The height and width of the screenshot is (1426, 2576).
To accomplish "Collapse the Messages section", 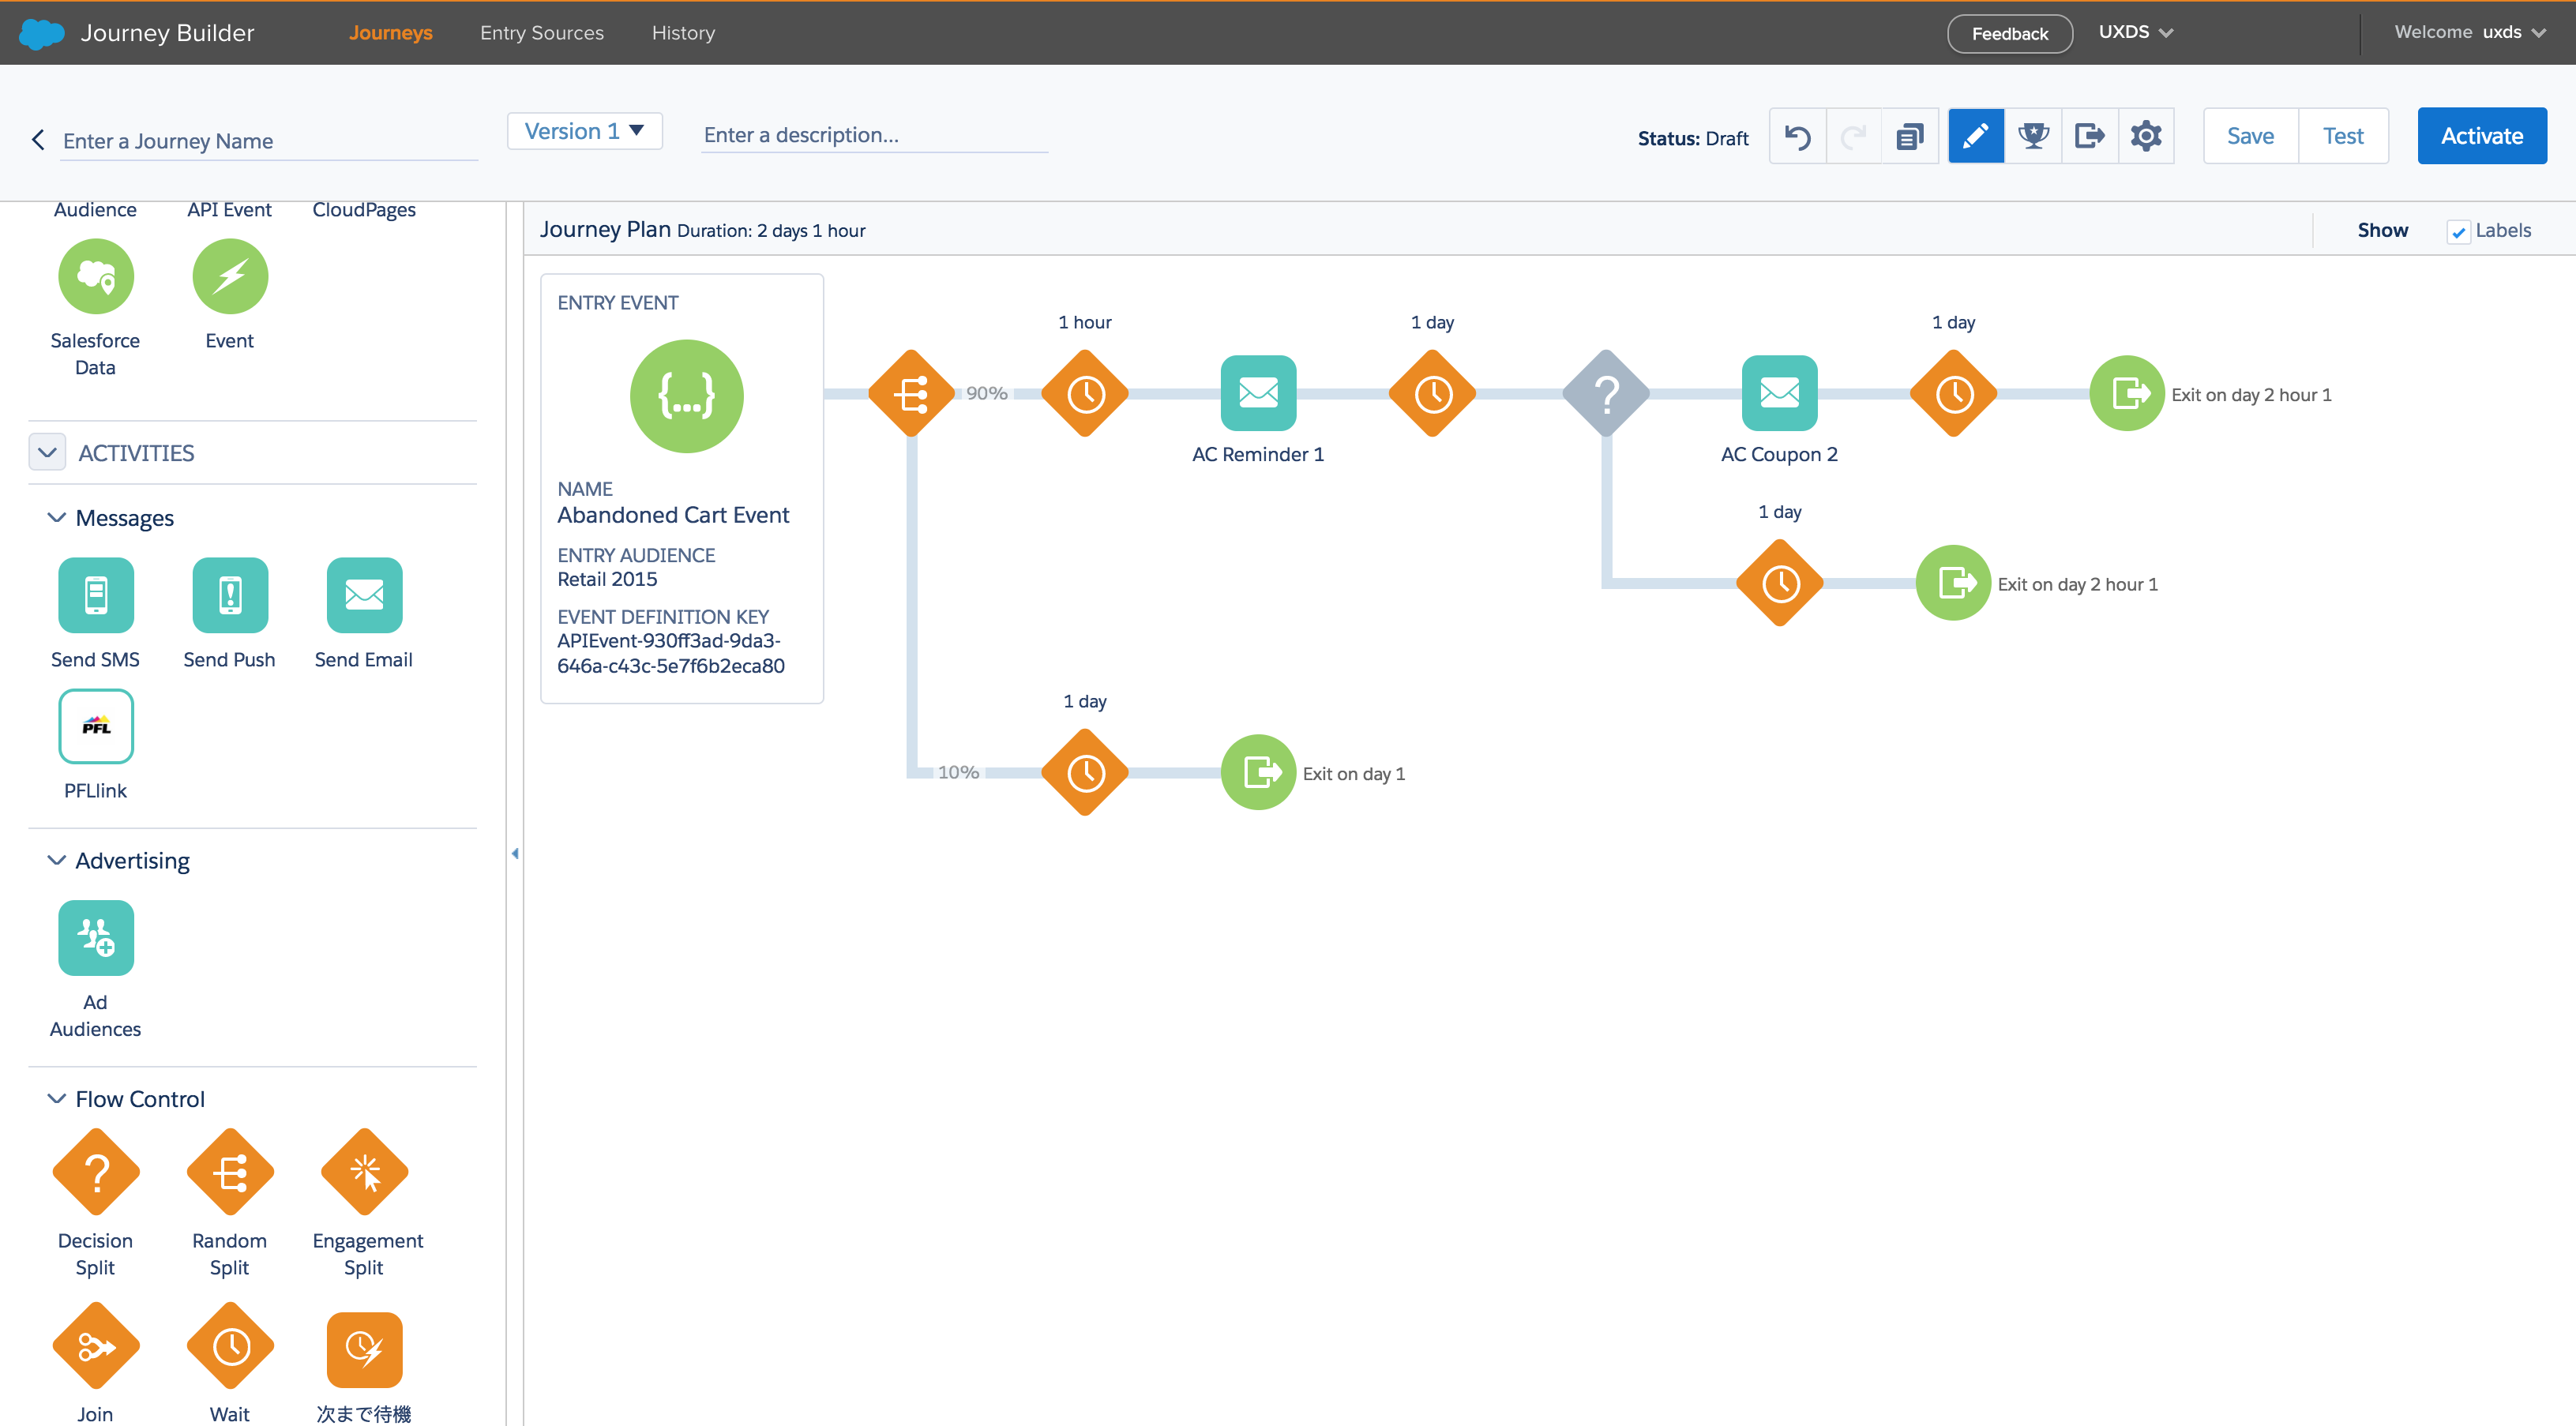I will click(57, 518).
